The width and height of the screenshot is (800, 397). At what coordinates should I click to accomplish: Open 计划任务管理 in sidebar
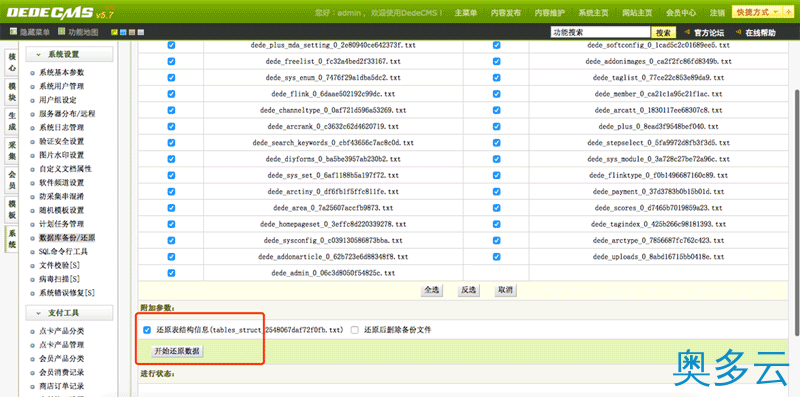[x=61, y=225]
